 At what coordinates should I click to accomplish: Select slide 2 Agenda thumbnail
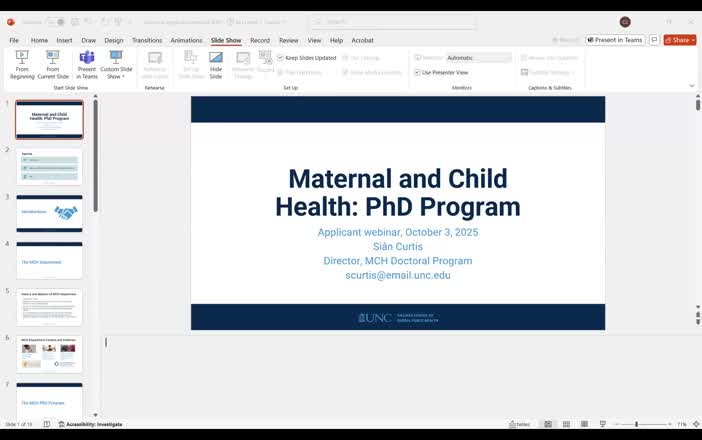click(x=49, y=167)
